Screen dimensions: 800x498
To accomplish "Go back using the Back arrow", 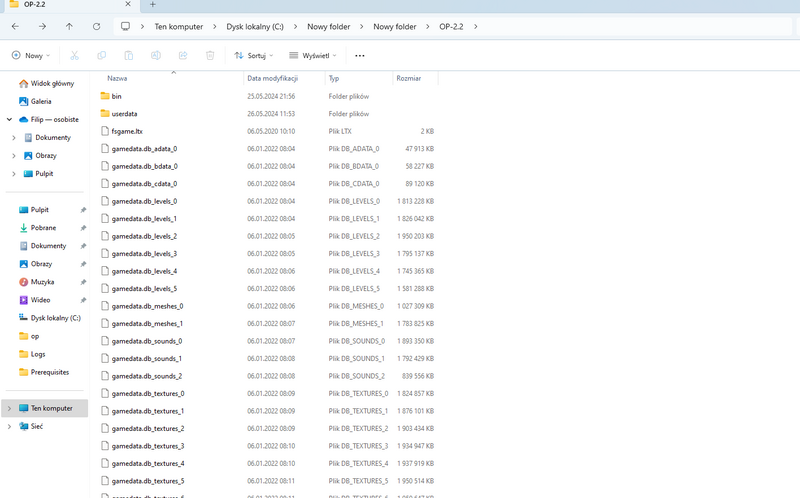I will click(15, 26).
